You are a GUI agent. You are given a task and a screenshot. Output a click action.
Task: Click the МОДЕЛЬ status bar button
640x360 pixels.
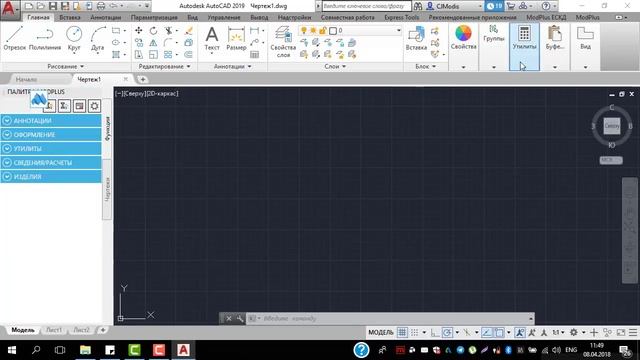click(381, 332)
